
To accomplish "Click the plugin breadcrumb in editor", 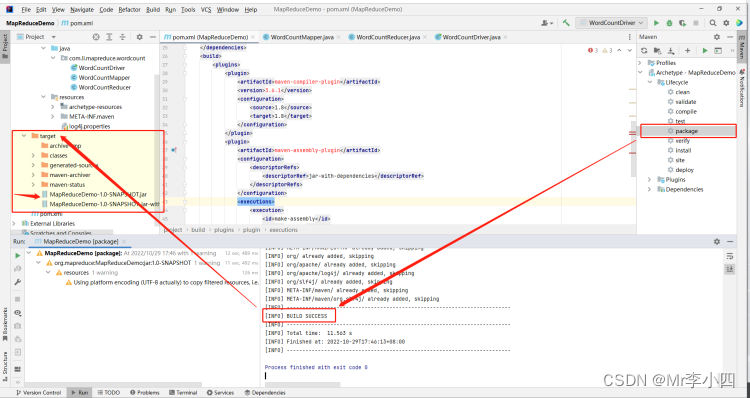I will click(251, 230).
